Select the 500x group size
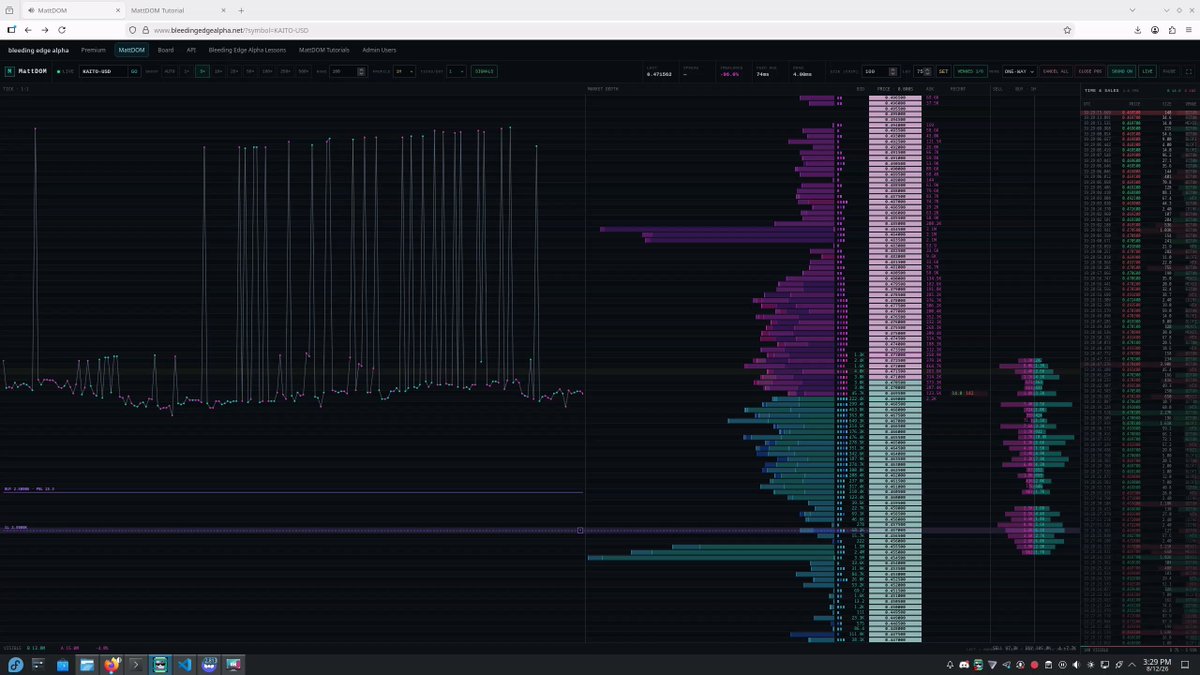The height and width of the screenshot is (675, 1200). coord(303,71)
